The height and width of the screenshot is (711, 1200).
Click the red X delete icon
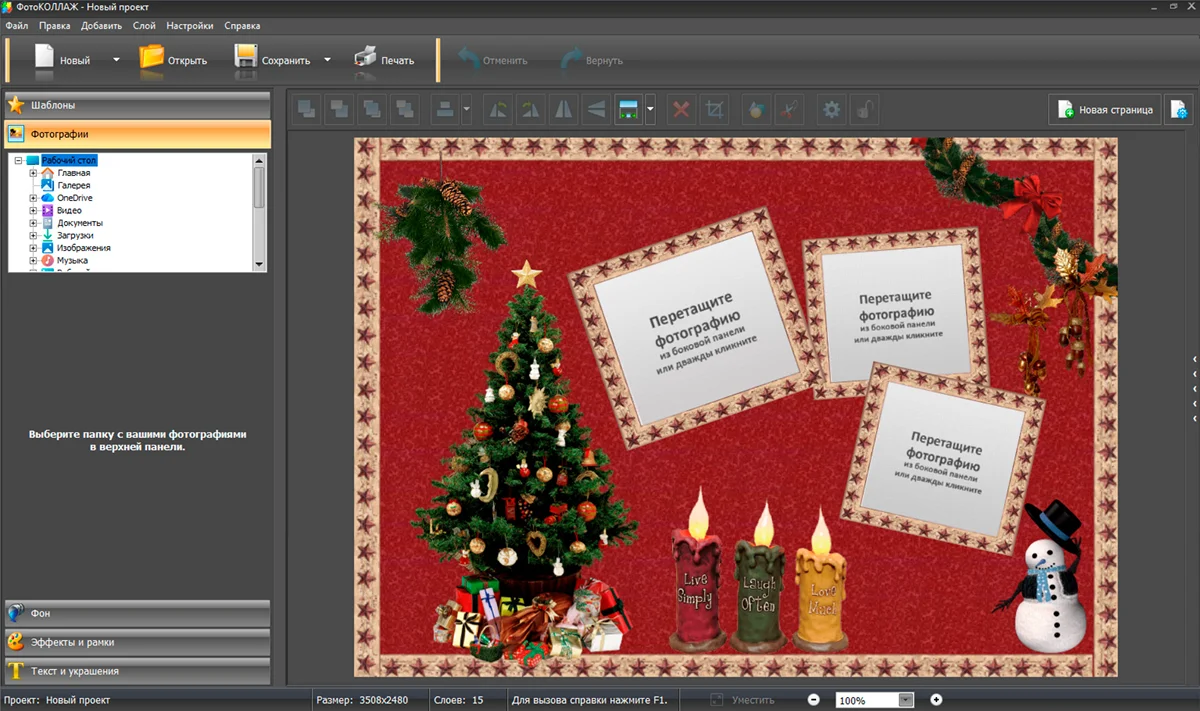click(x=681, y=110)
